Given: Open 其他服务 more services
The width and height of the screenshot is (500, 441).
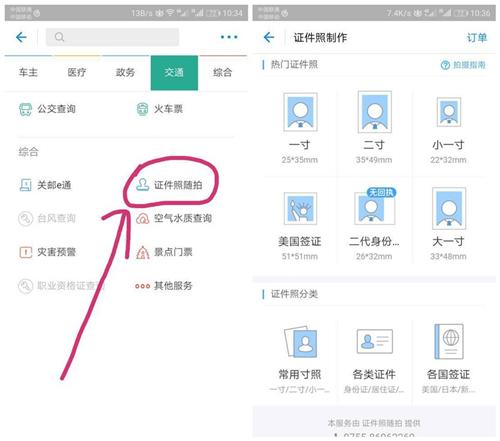Looking at the screenshot, I should point(164,286).
